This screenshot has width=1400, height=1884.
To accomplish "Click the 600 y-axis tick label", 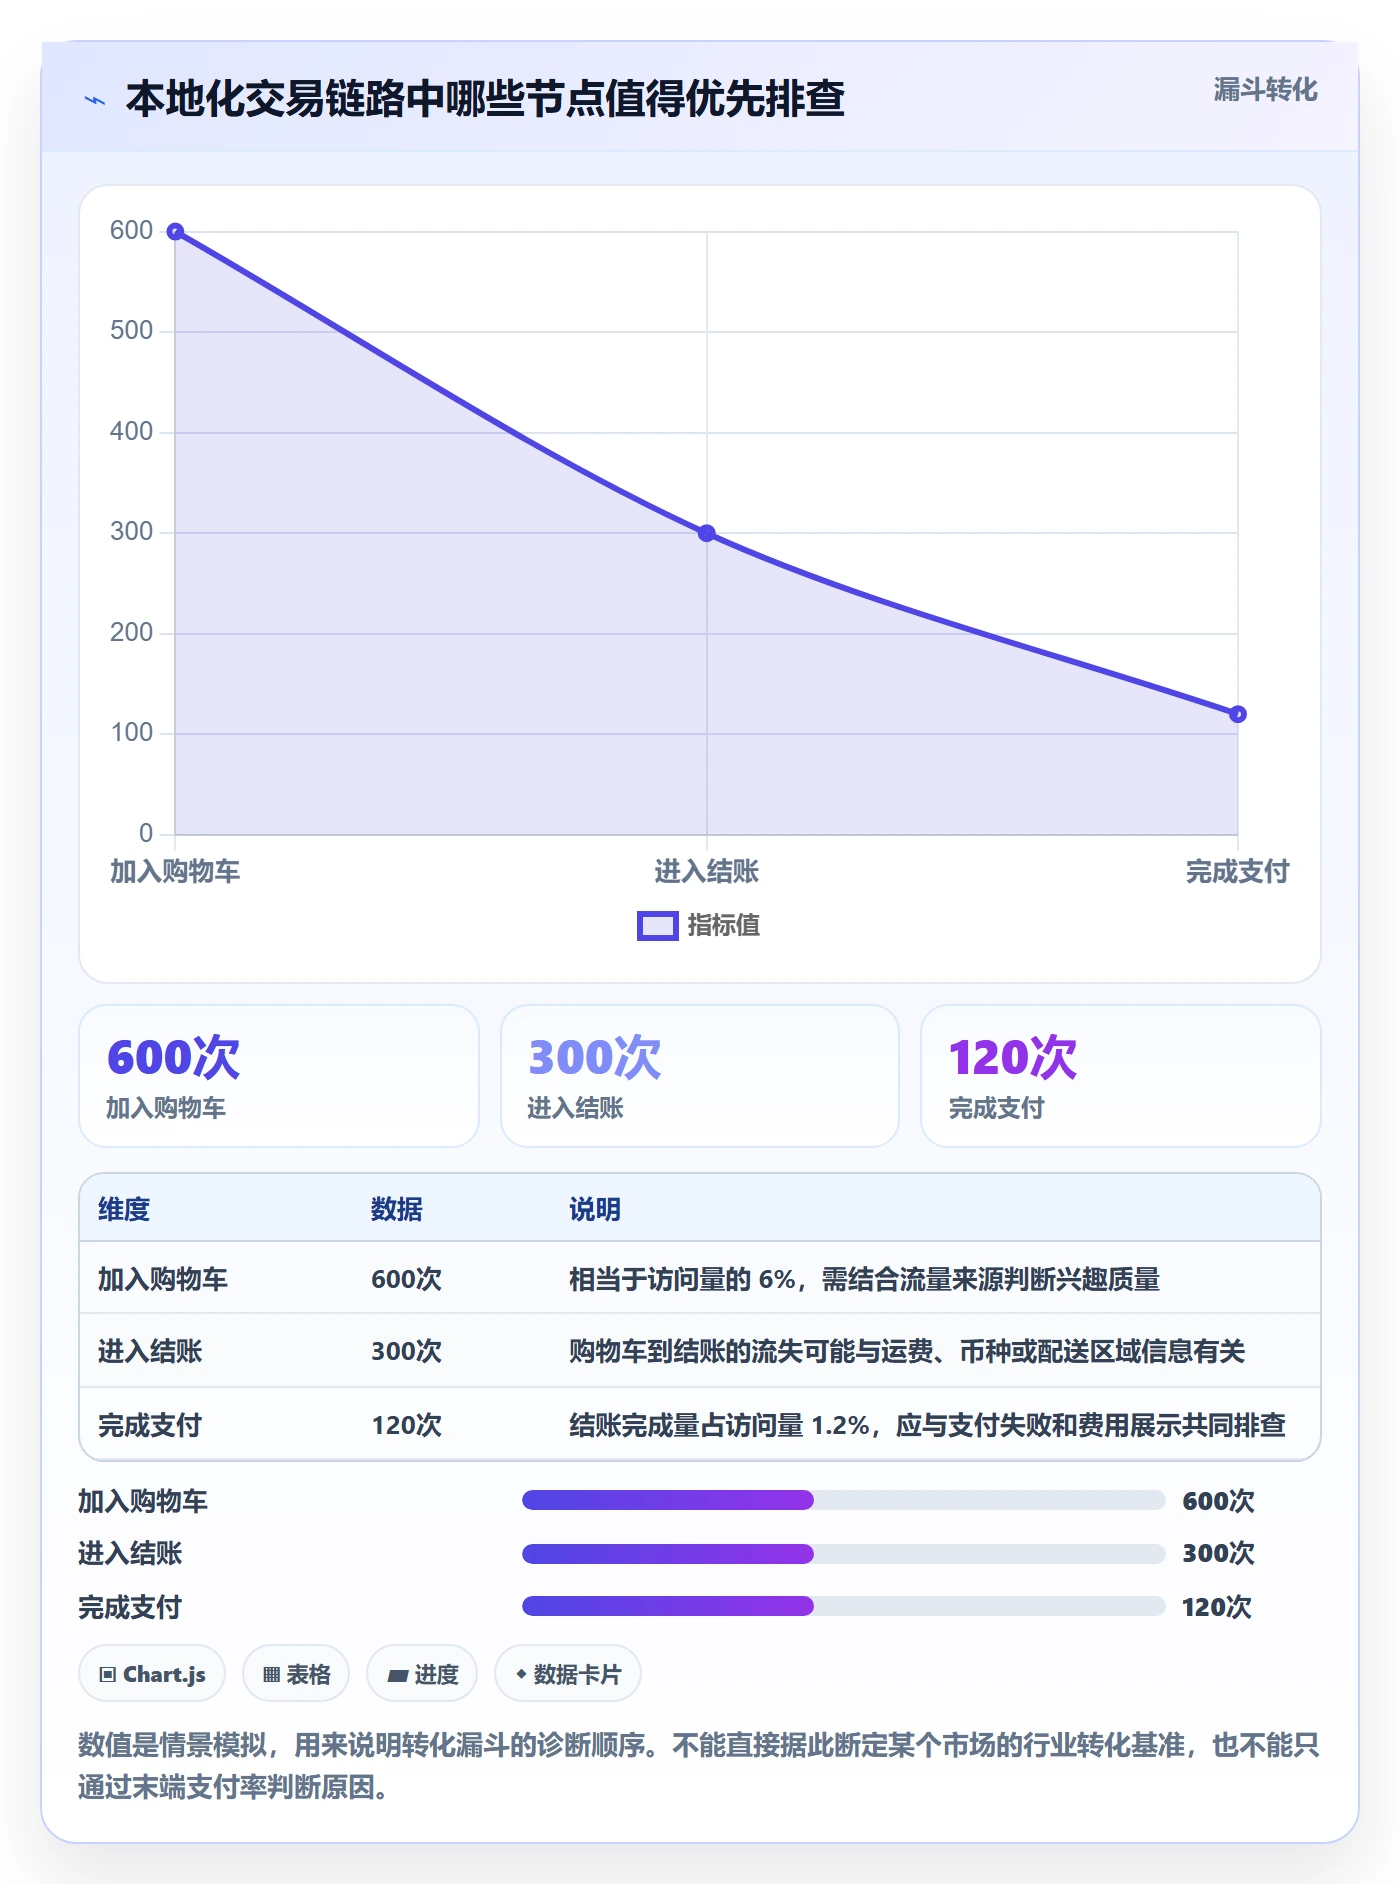I will (131, 231).
